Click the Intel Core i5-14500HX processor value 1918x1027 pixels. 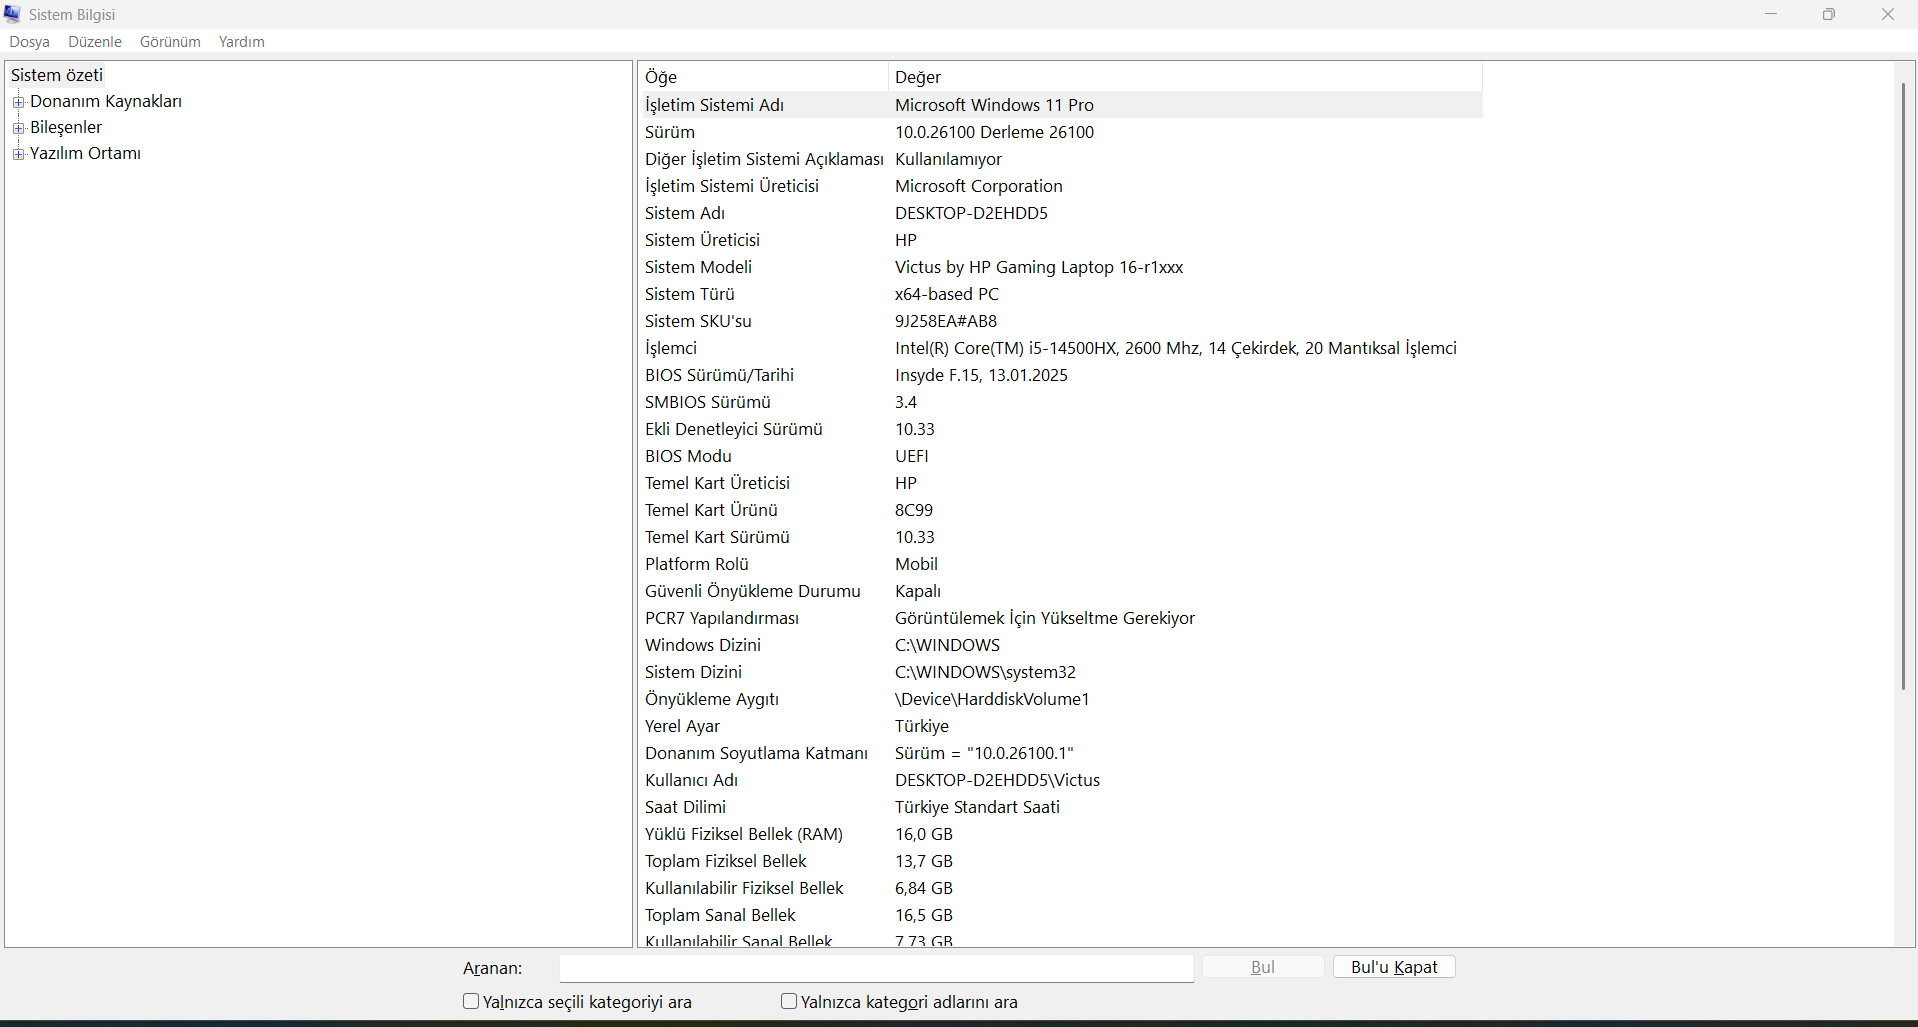1176,348
